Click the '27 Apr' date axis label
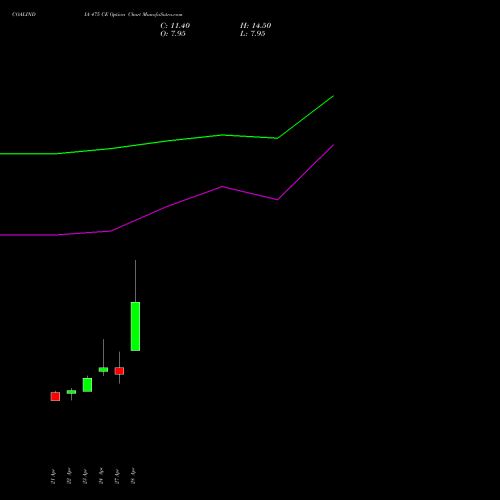500x500 pixels. pyautogui.click(x=117, y=476)
